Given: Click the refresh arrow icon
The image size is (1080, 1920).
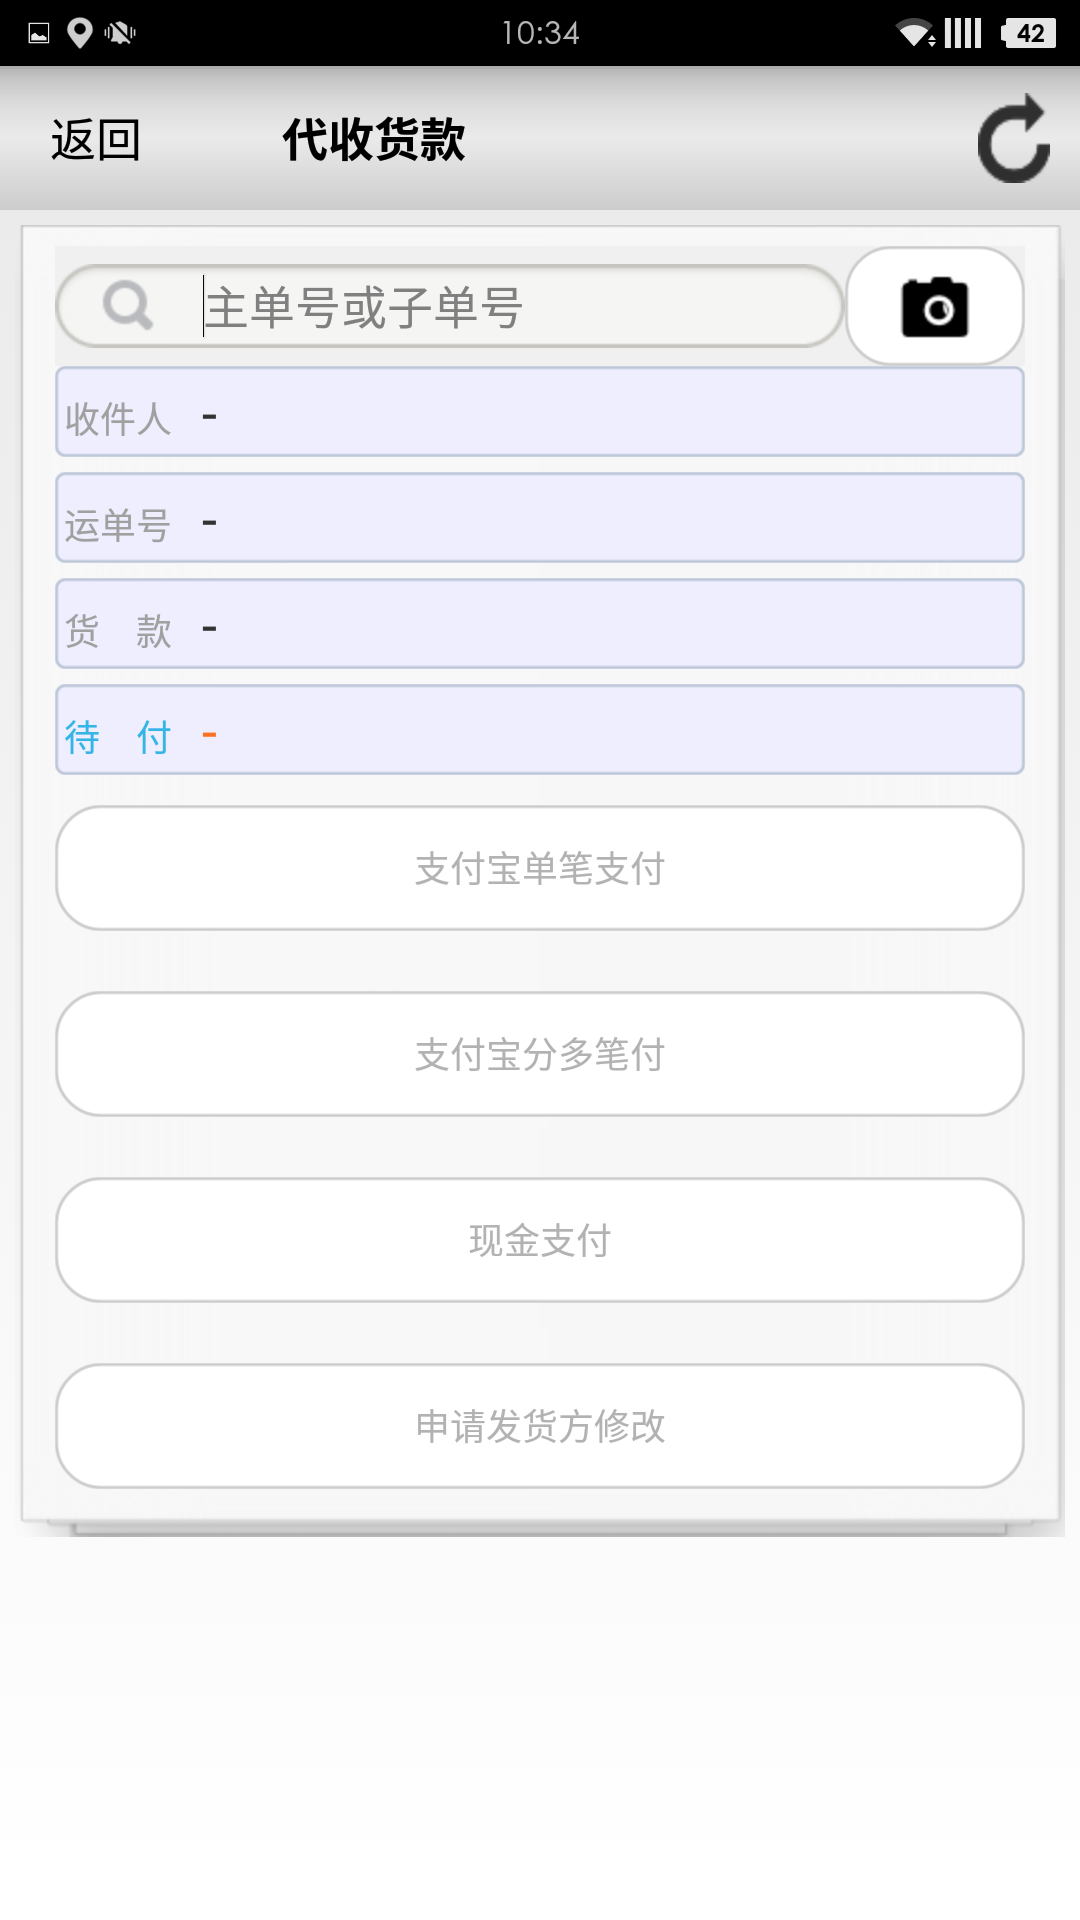Looking at the screenshot, I should (x=1013, y=140).
